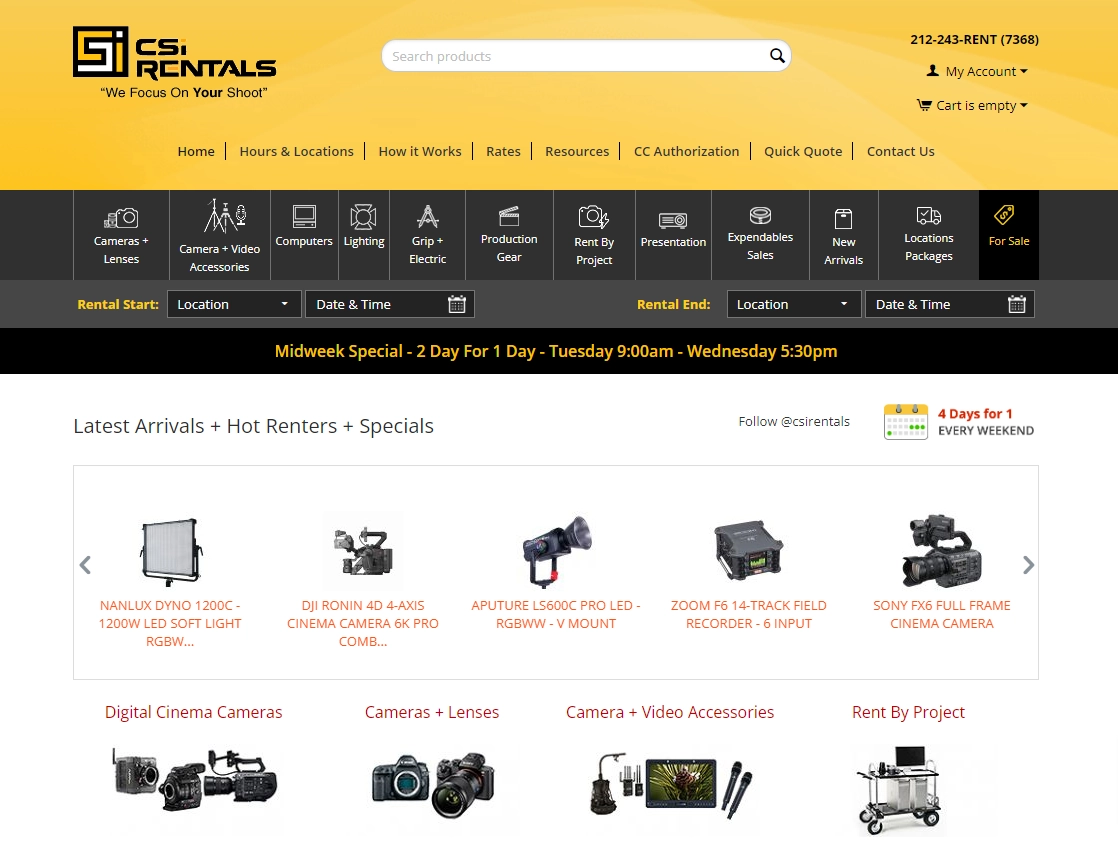This screenshot has width=1118, height=844.
Task: Click the My Account person icon
Action: (933, 71)
